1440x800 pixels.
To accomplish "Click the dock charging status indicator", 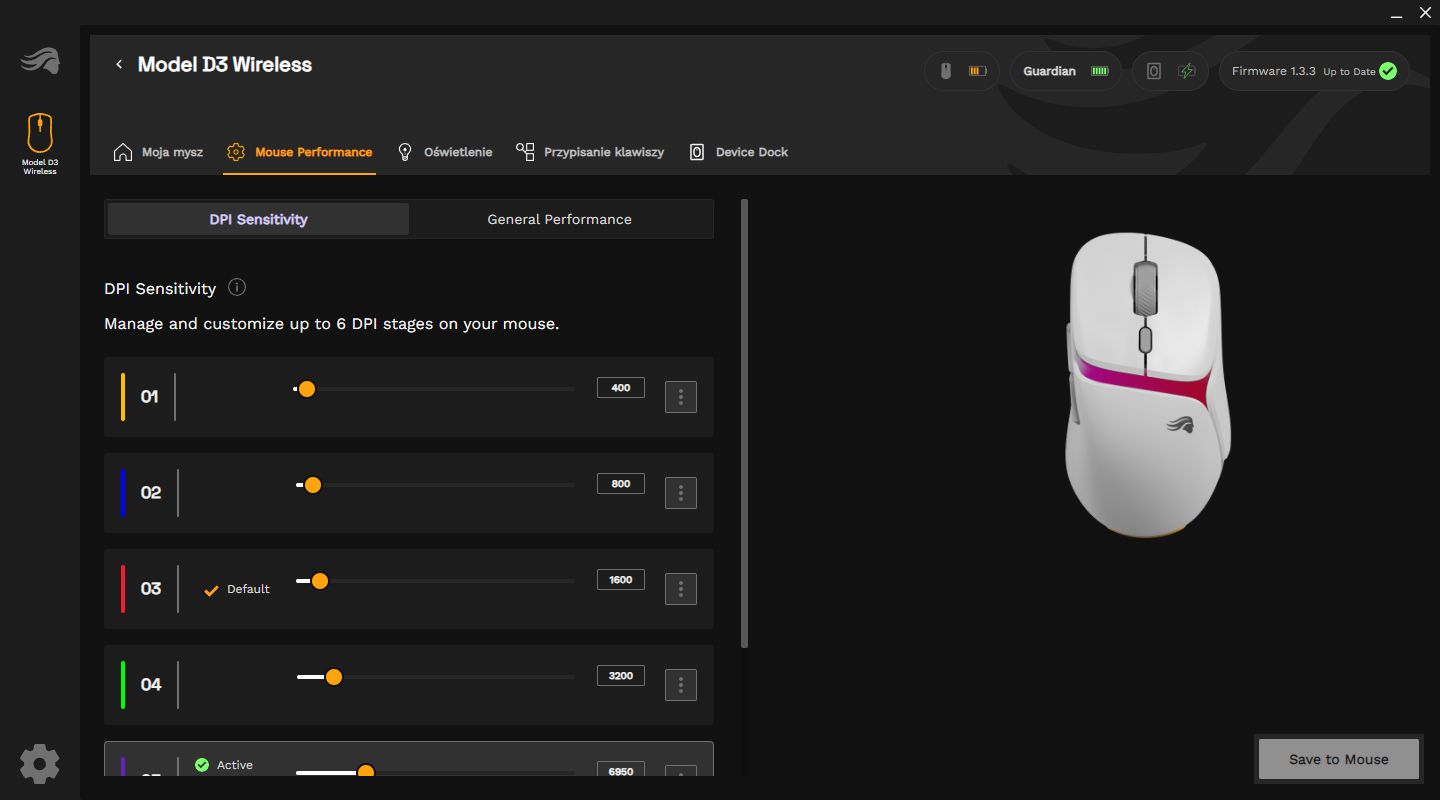I will click(x=1169, y=71).
